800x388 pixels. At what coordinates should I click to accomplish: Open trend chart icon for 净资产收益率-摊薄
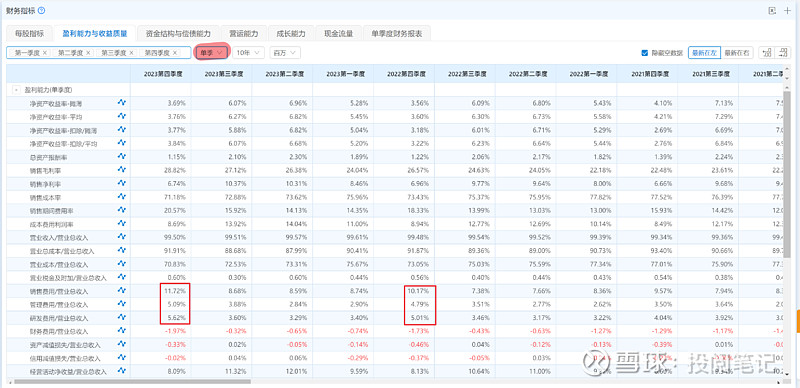click(x=121, y=103)
